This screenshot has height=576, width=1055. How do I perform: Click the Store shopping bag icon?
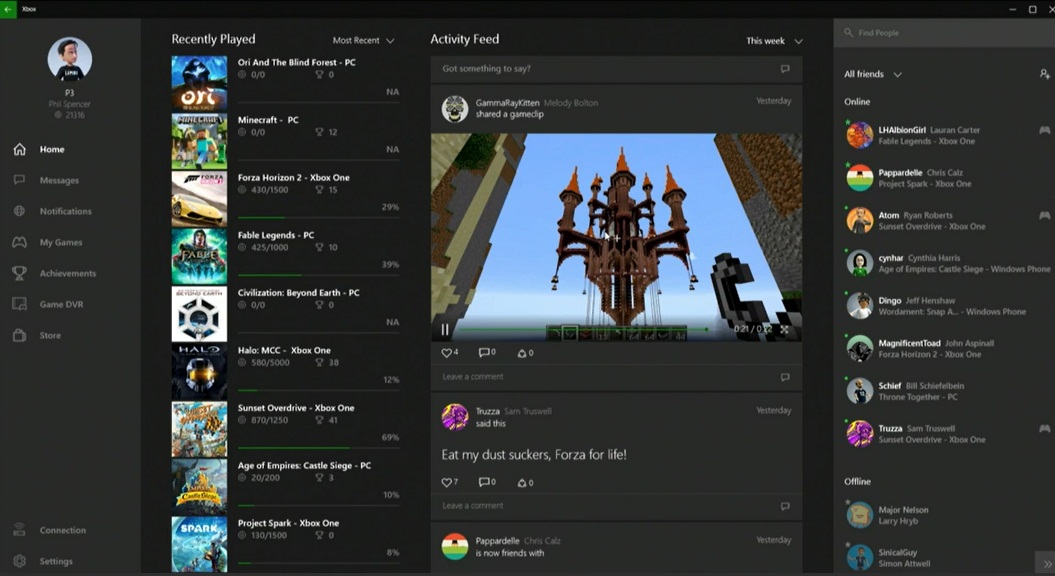(x=19, y=335)
